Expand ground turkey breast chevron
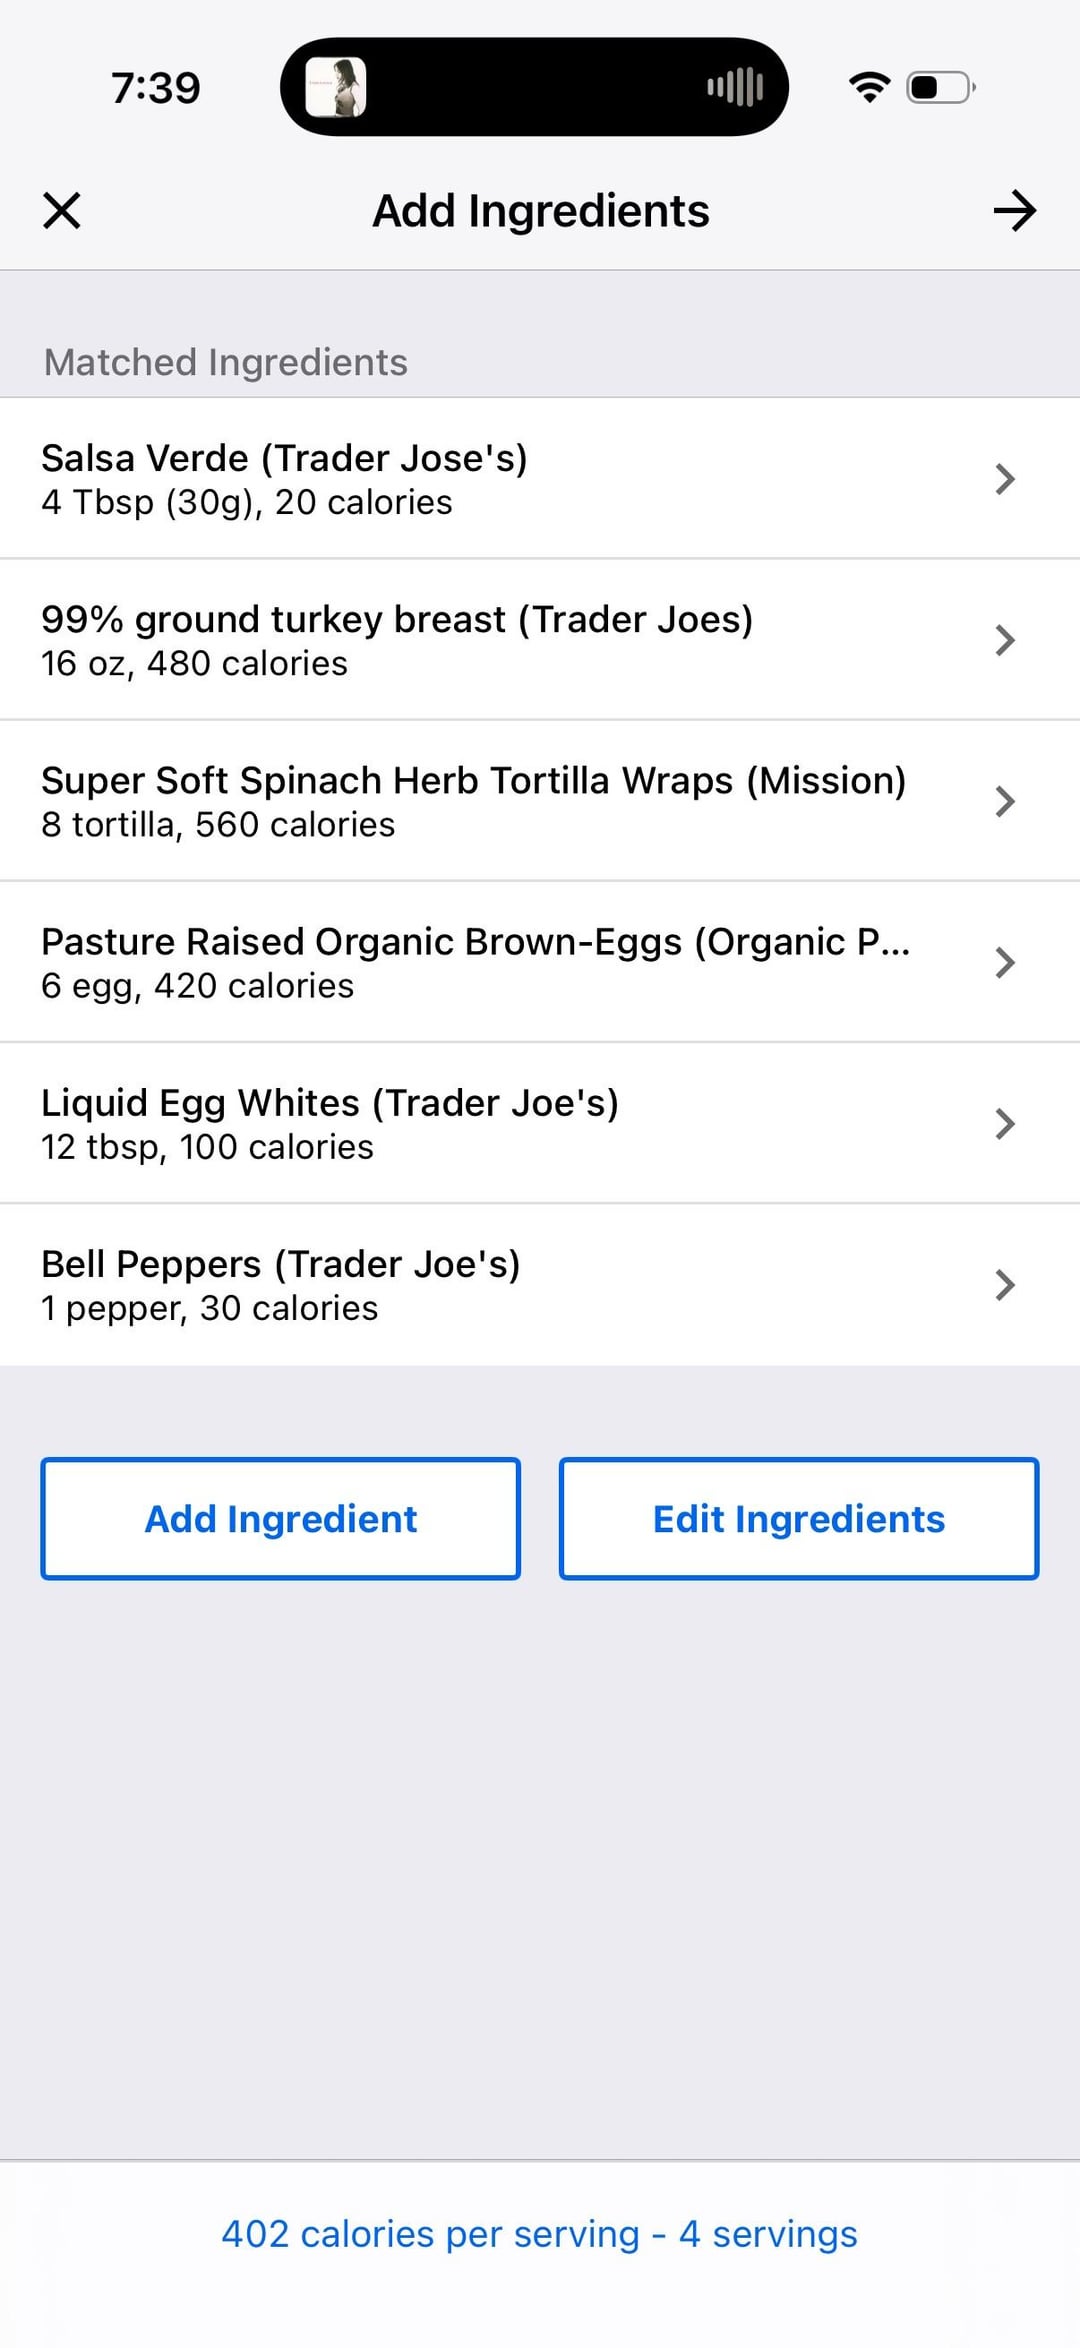This screenshot has width=1080, height=2348. click(x=1005, y=640)
